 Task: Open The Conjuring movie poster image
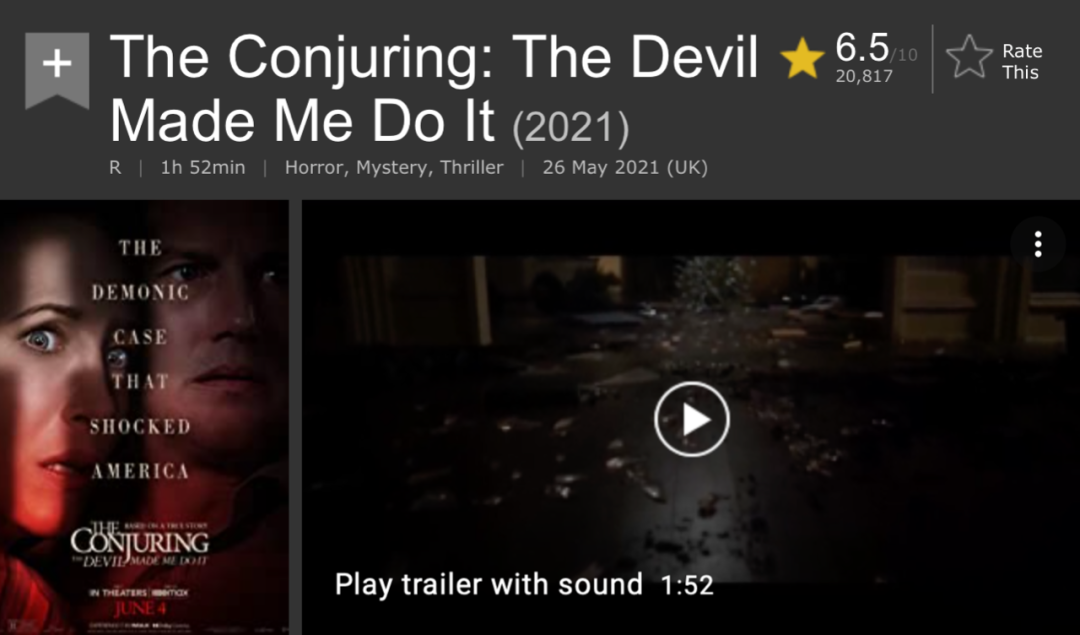145,417
